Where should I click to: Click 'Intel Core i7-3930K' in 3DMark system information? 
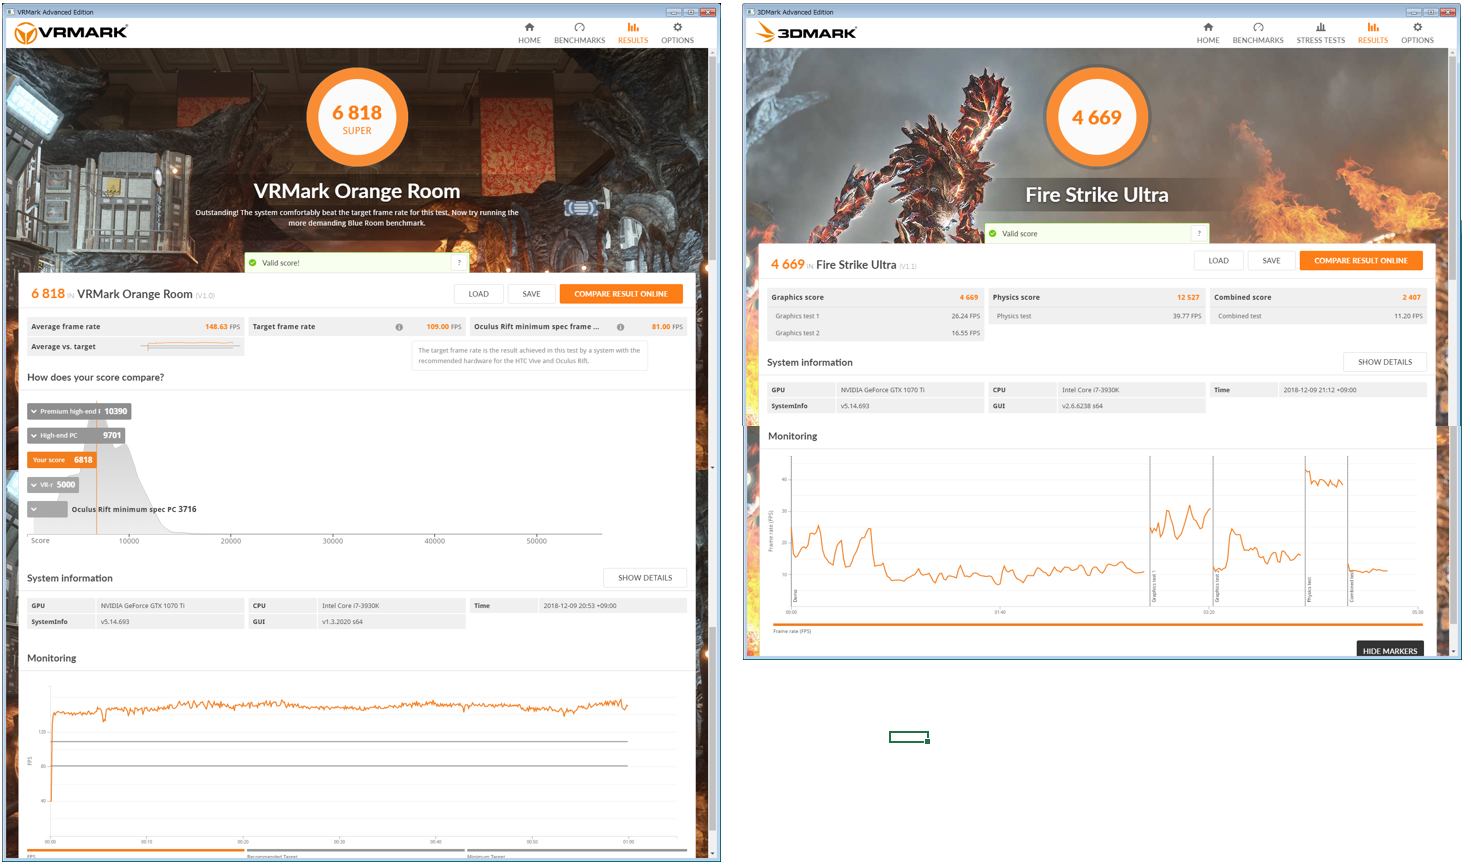click(x=1090, y=390)
